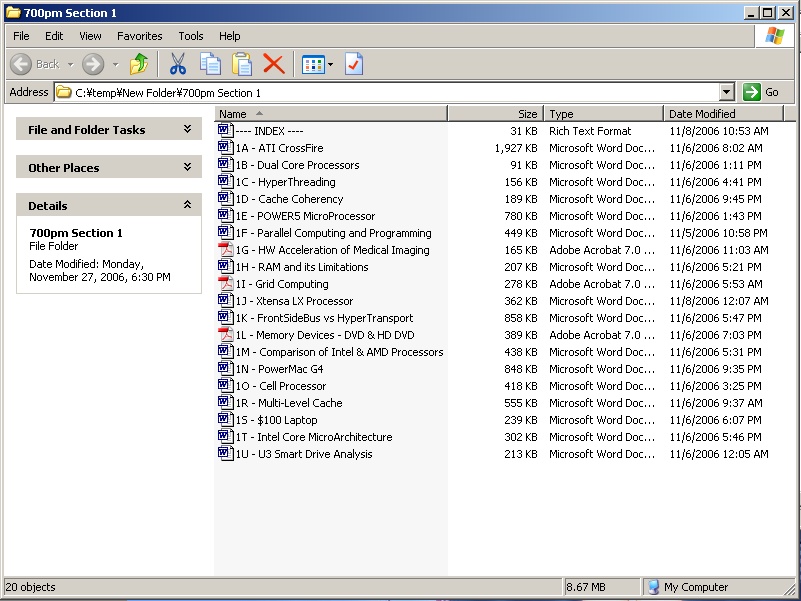Click the folder icon in the title bar

click(13, 12)
